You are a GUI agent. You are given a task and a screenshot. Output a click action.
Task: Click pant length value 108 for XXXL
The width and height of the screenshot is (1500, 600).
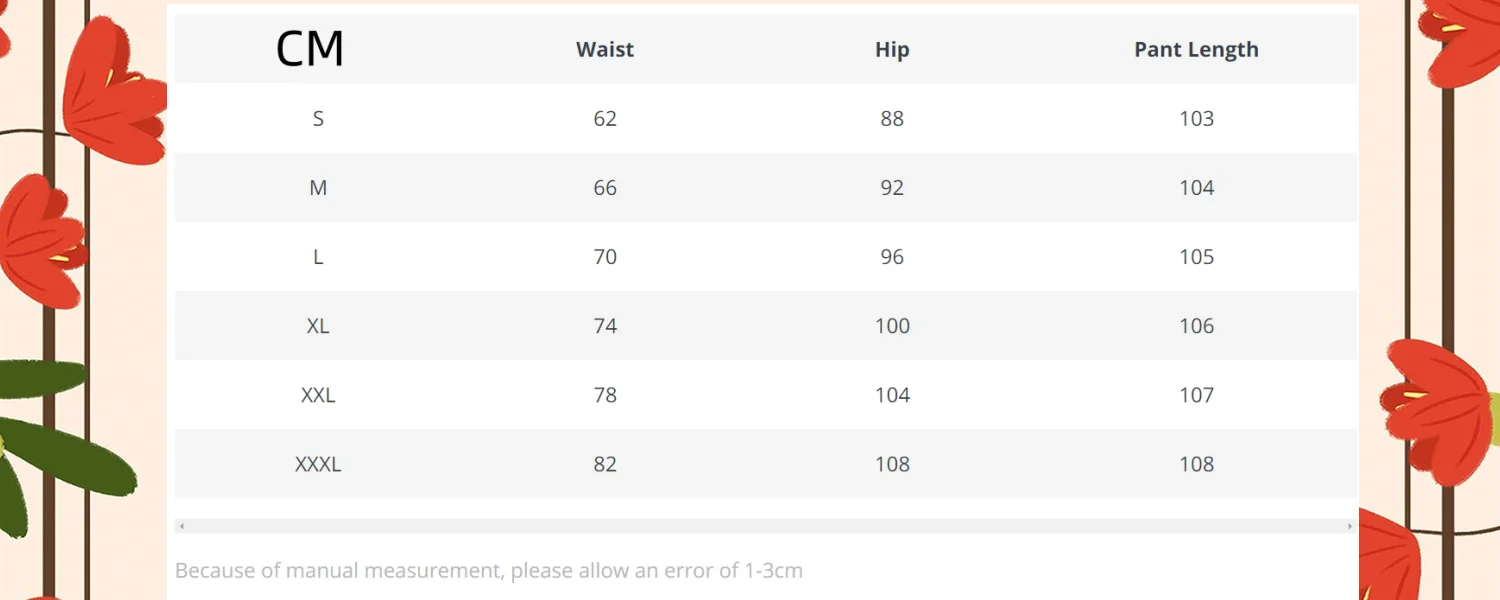tap(1196, 464)
